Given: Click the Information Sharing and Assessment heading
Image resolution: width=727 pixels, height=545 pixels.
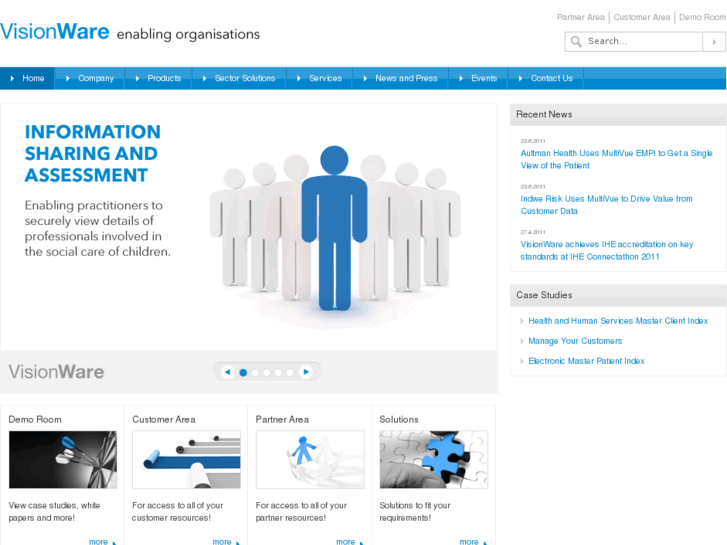Looking at the screenshot, I should tap(93, 154).
